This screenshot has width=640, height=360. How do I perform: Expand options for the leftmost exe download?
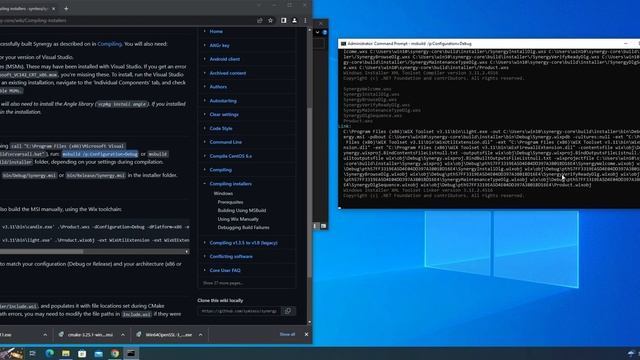click(x=45, y=335)
